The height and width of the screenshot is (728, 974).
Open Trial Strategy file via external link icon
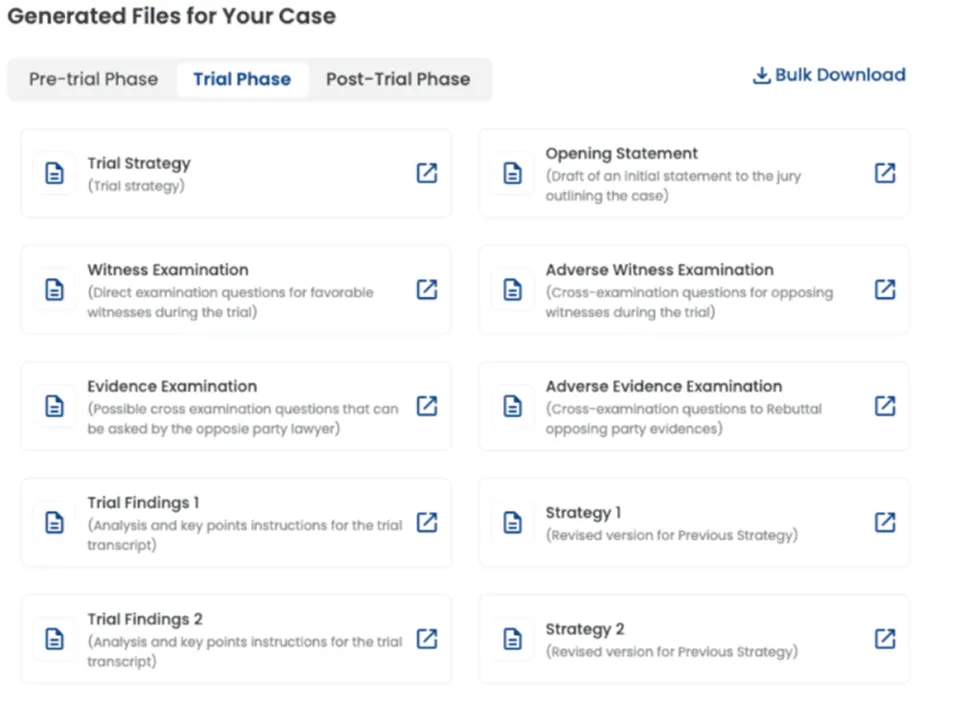[427, 173]
